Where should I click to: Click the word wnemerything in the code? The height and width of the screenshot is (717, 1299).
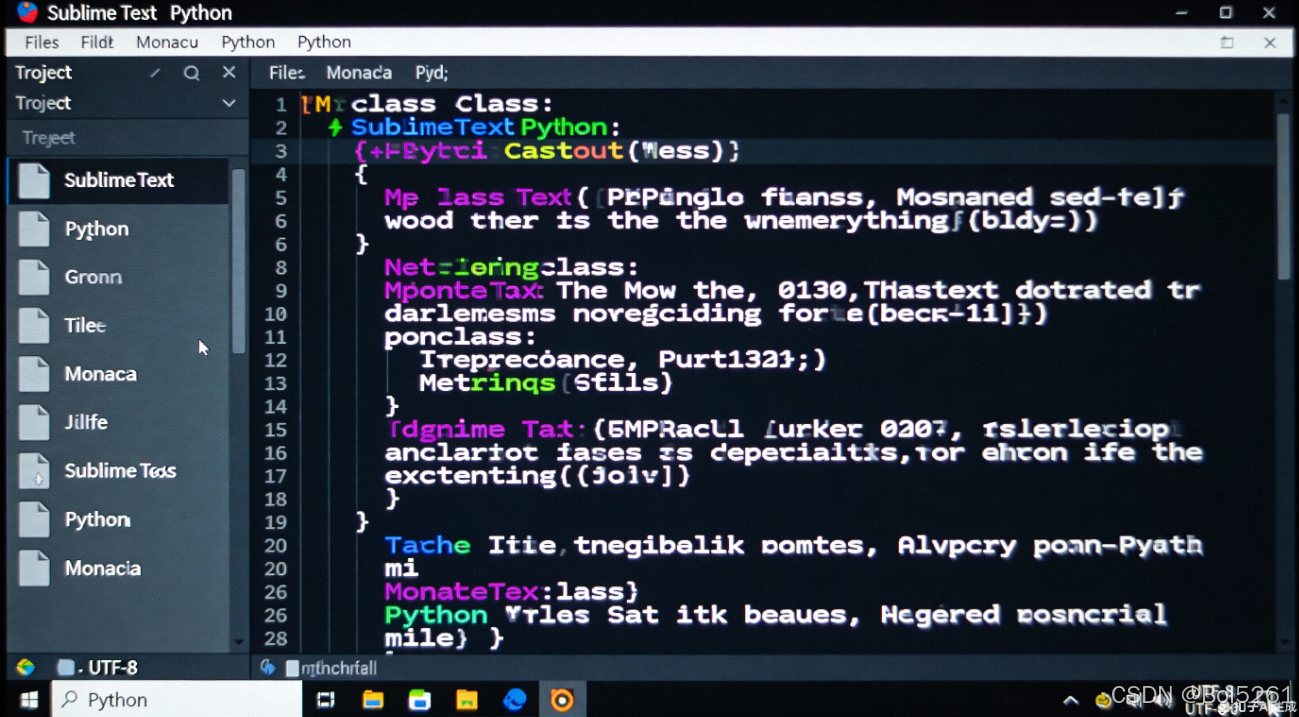click(x=845, y=221)
